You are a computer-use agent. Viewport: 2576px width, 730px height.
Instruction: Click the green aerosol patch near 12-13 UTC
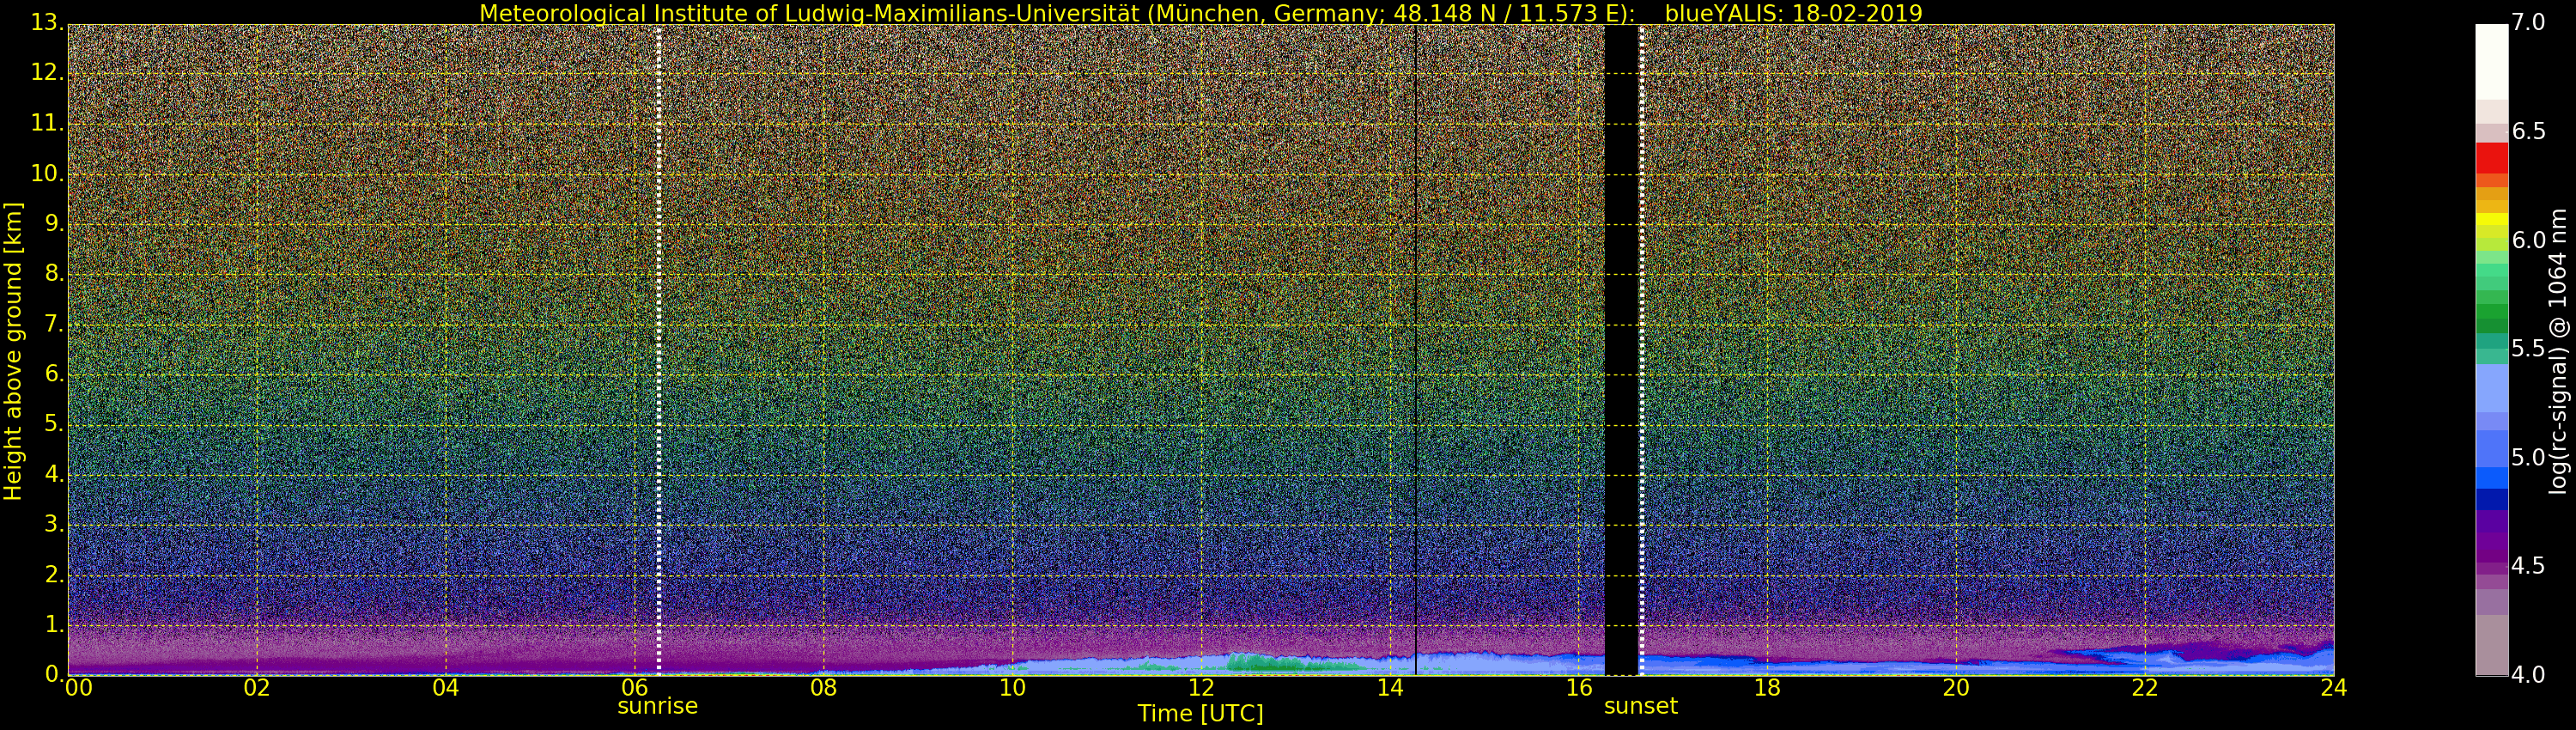coord(1287,662)
